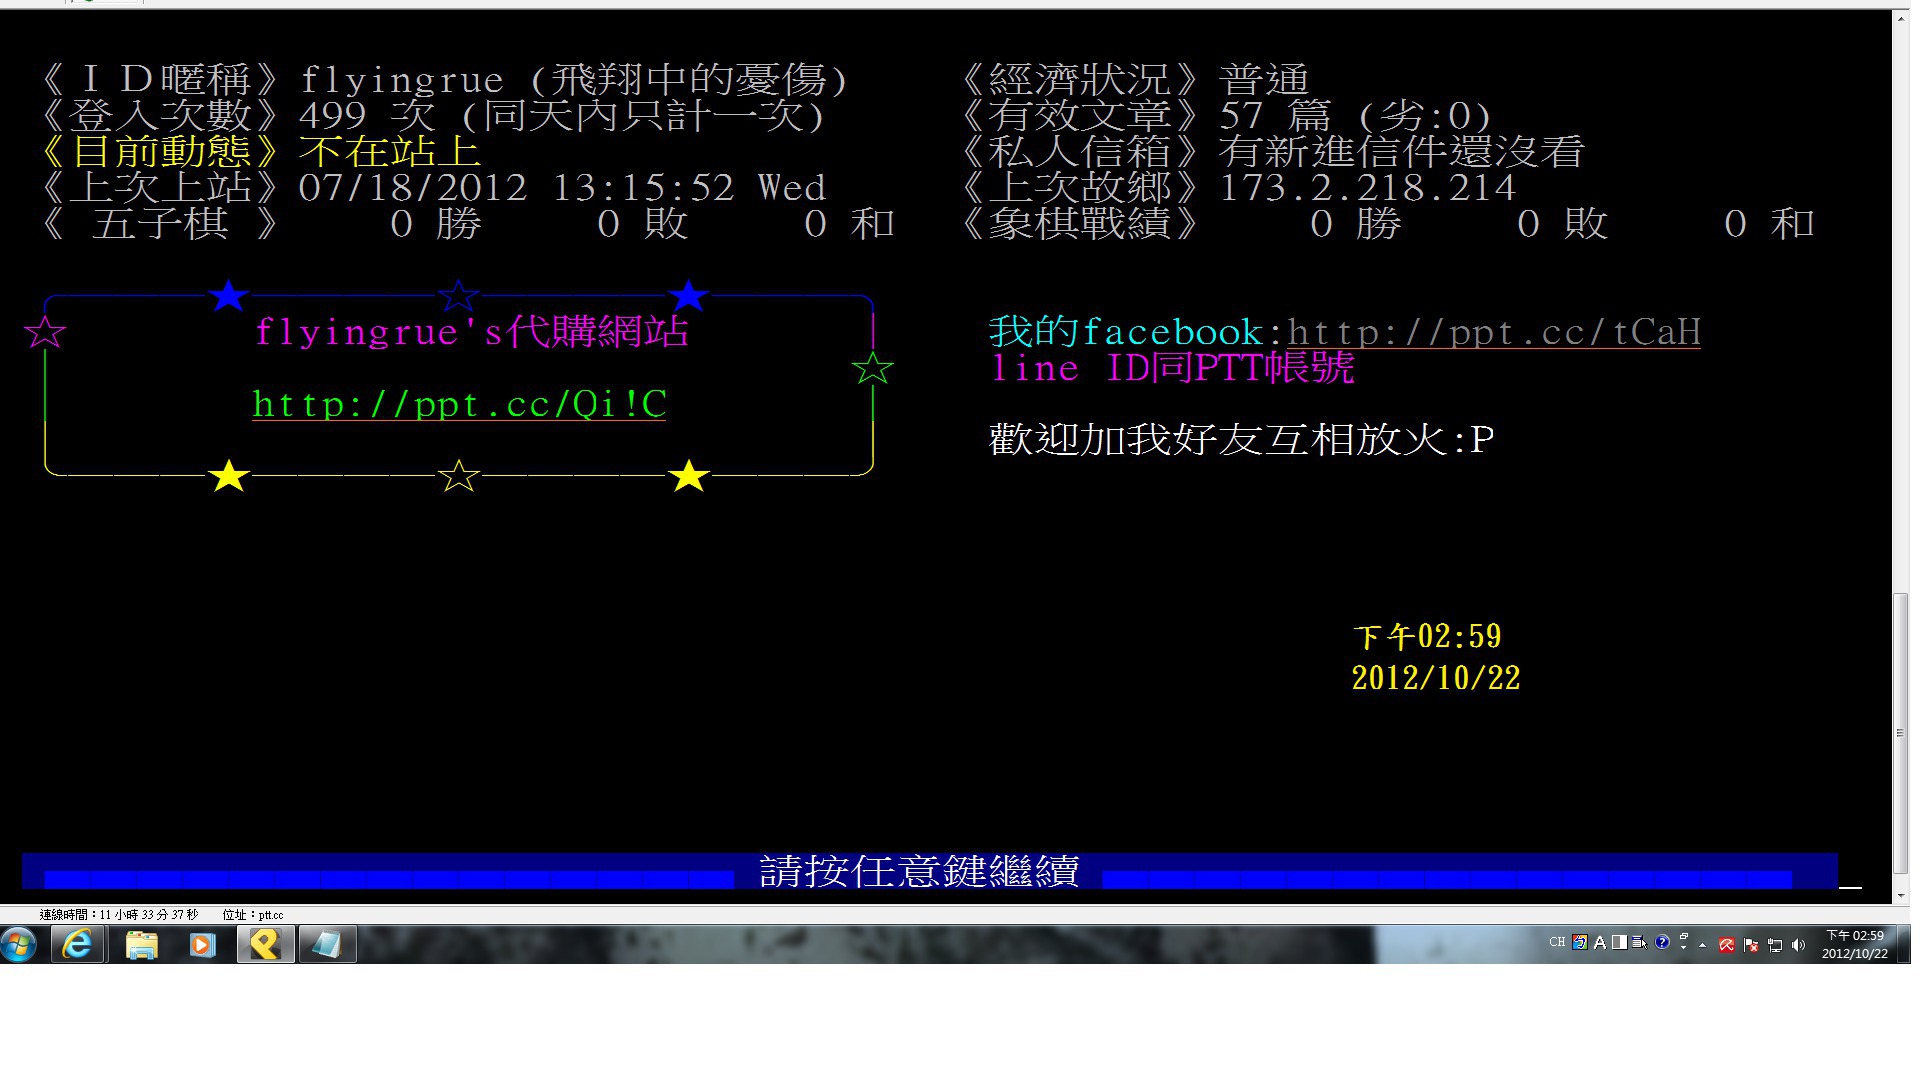Screen dimensions: 1920x1080
Task: Open Windows Media Player taskbar icon
Action: pos(203,944)
